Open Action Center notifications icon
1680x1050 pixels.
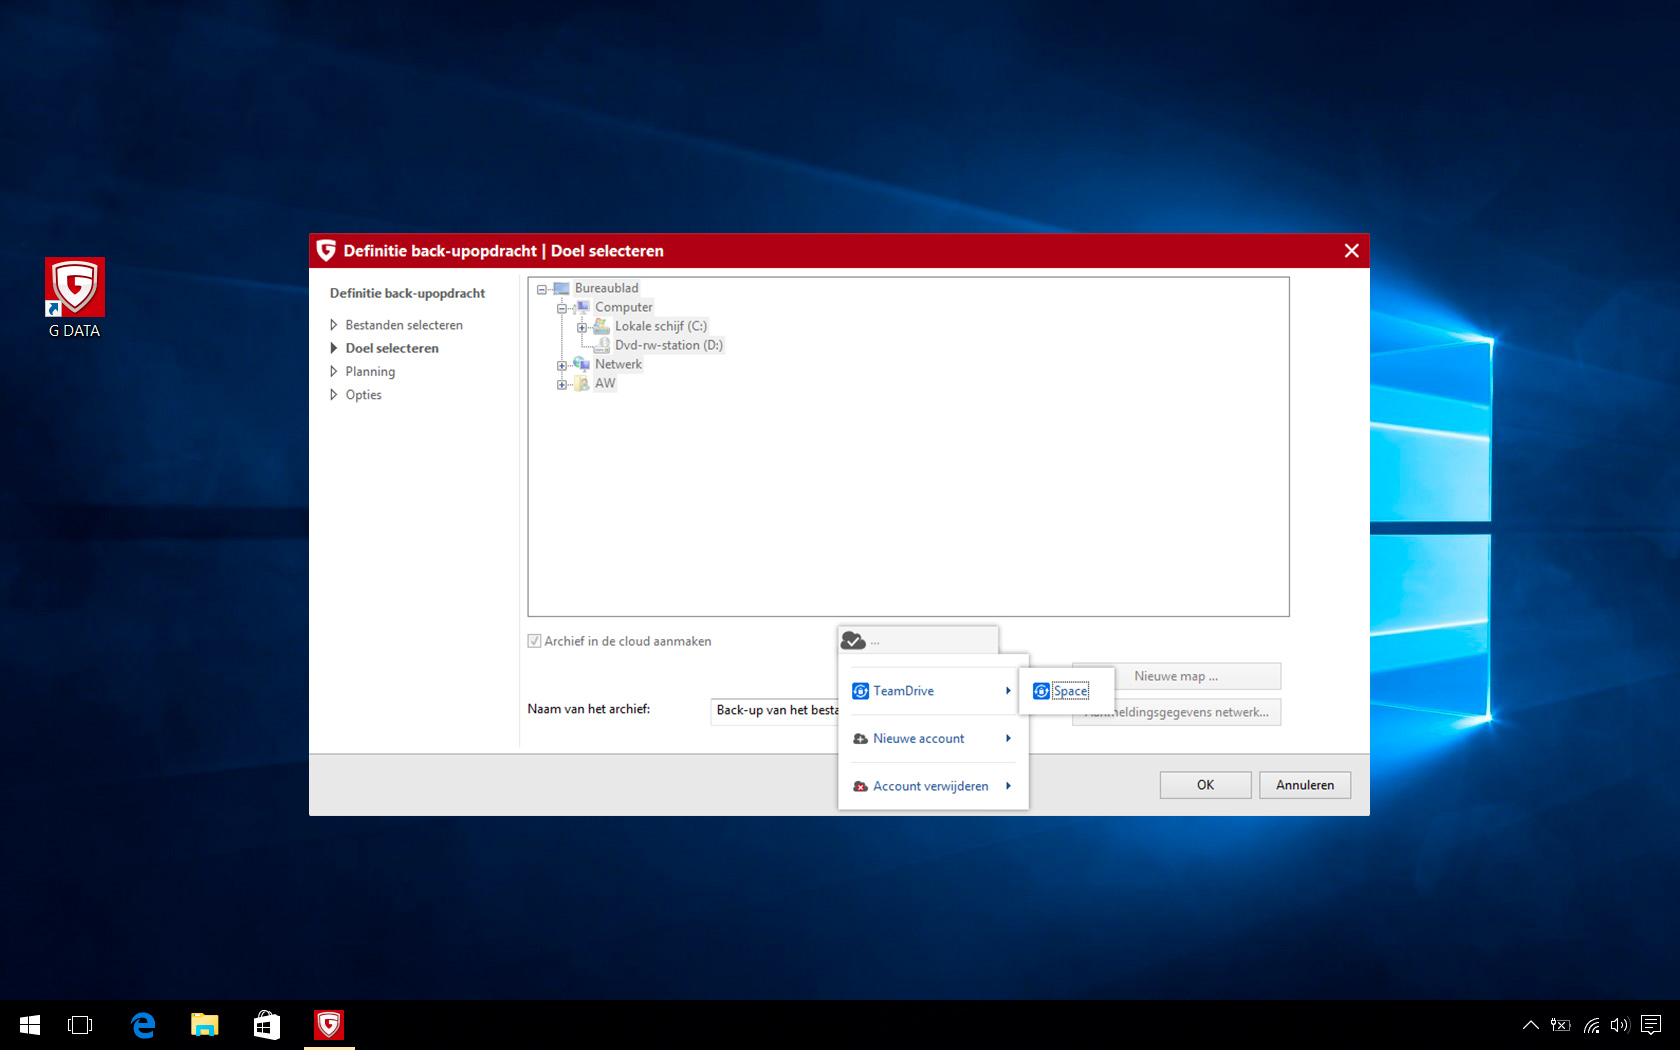[1651, 1025]
